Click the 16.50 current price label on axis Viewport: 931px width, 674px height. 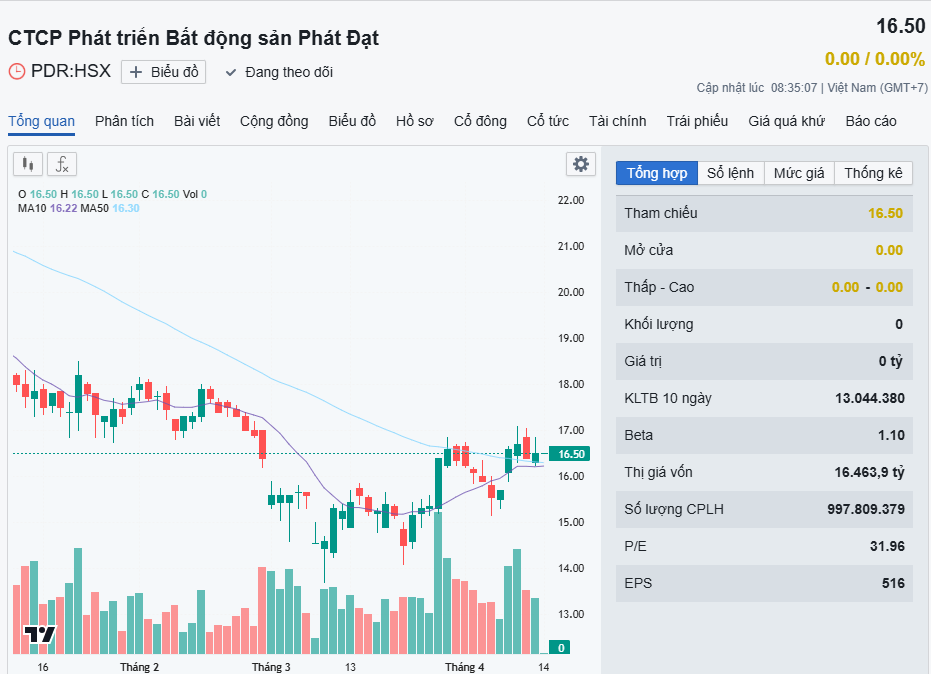coord(571,454)
